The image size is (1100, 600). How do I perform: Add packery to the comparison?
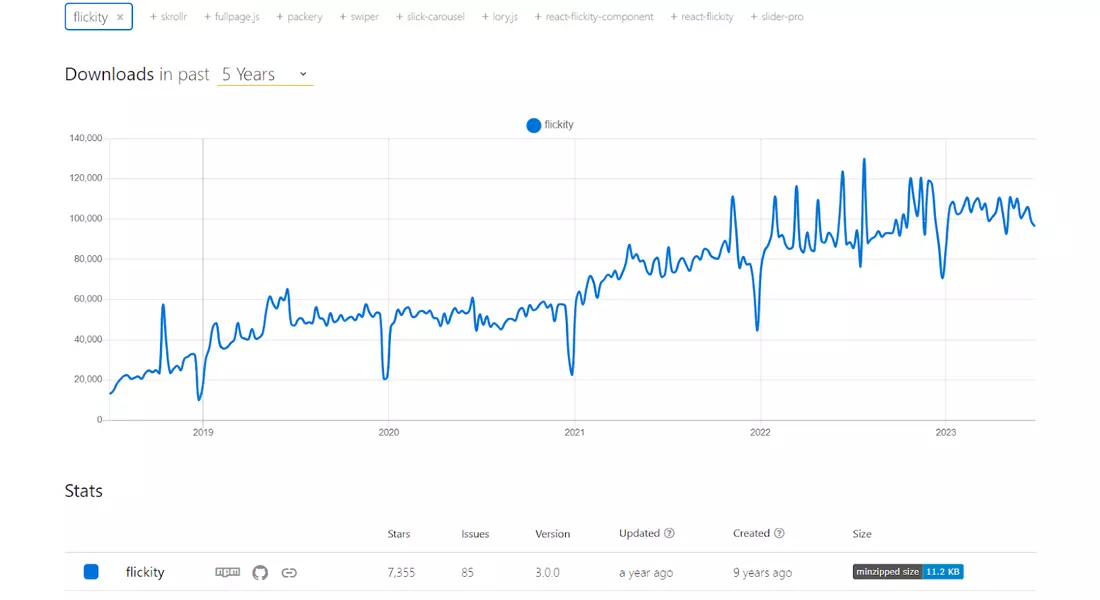pos(300,17)
